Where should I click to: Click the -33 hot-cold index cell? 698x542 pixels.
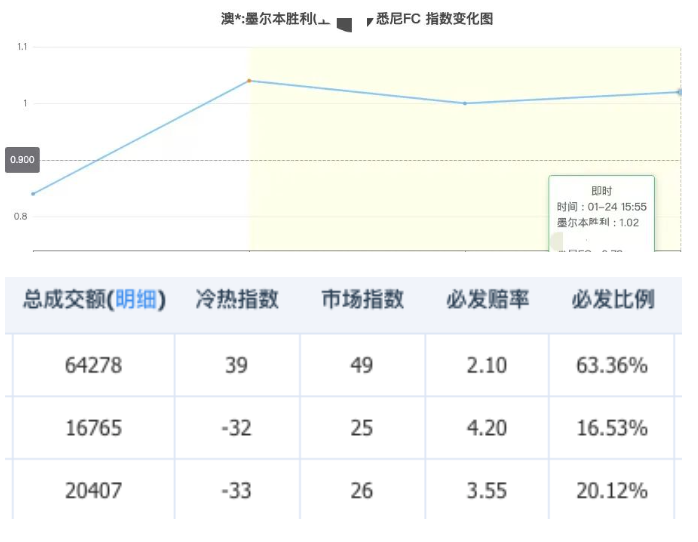(237, 491)
